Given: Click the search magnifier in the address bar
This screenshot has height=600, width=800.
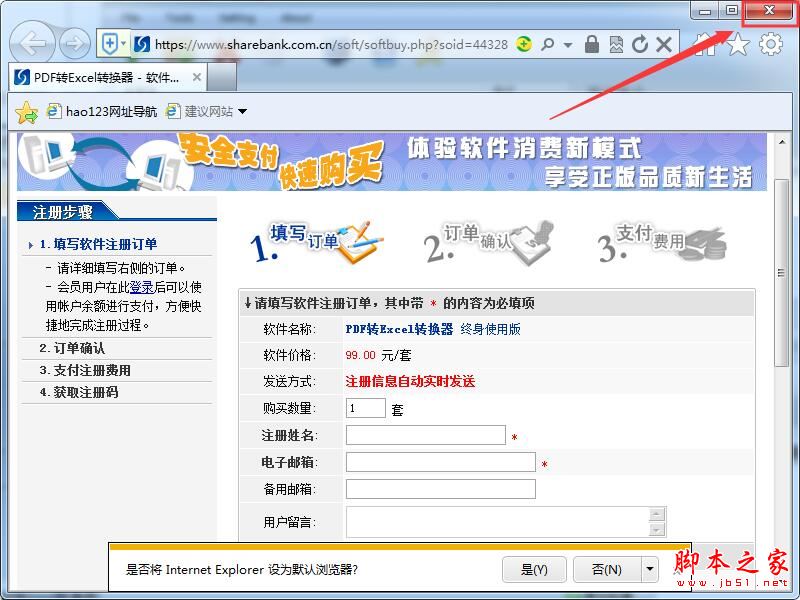Looking at the screenshot, I should [549, 43].
